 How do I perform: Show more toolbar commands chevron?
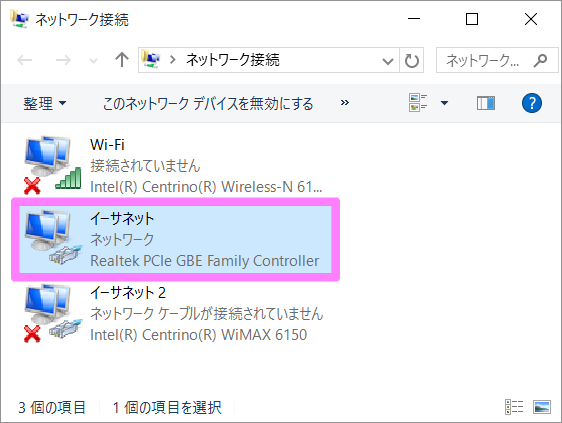(344, 103)
